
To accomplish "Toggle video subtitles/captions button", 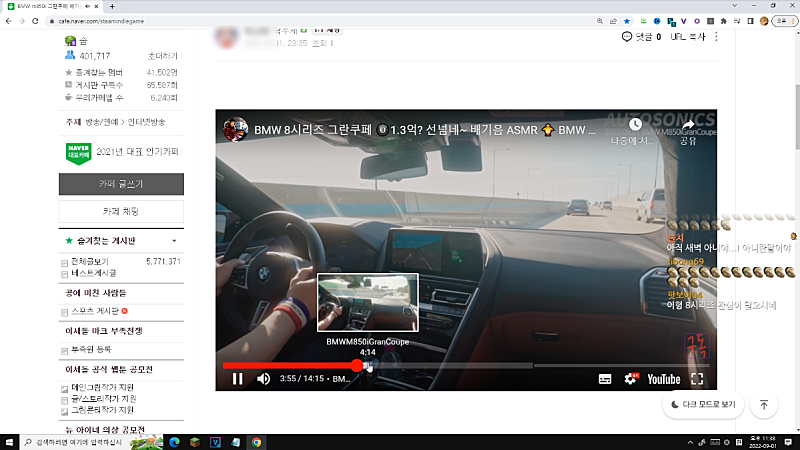I will click(605, 379).
